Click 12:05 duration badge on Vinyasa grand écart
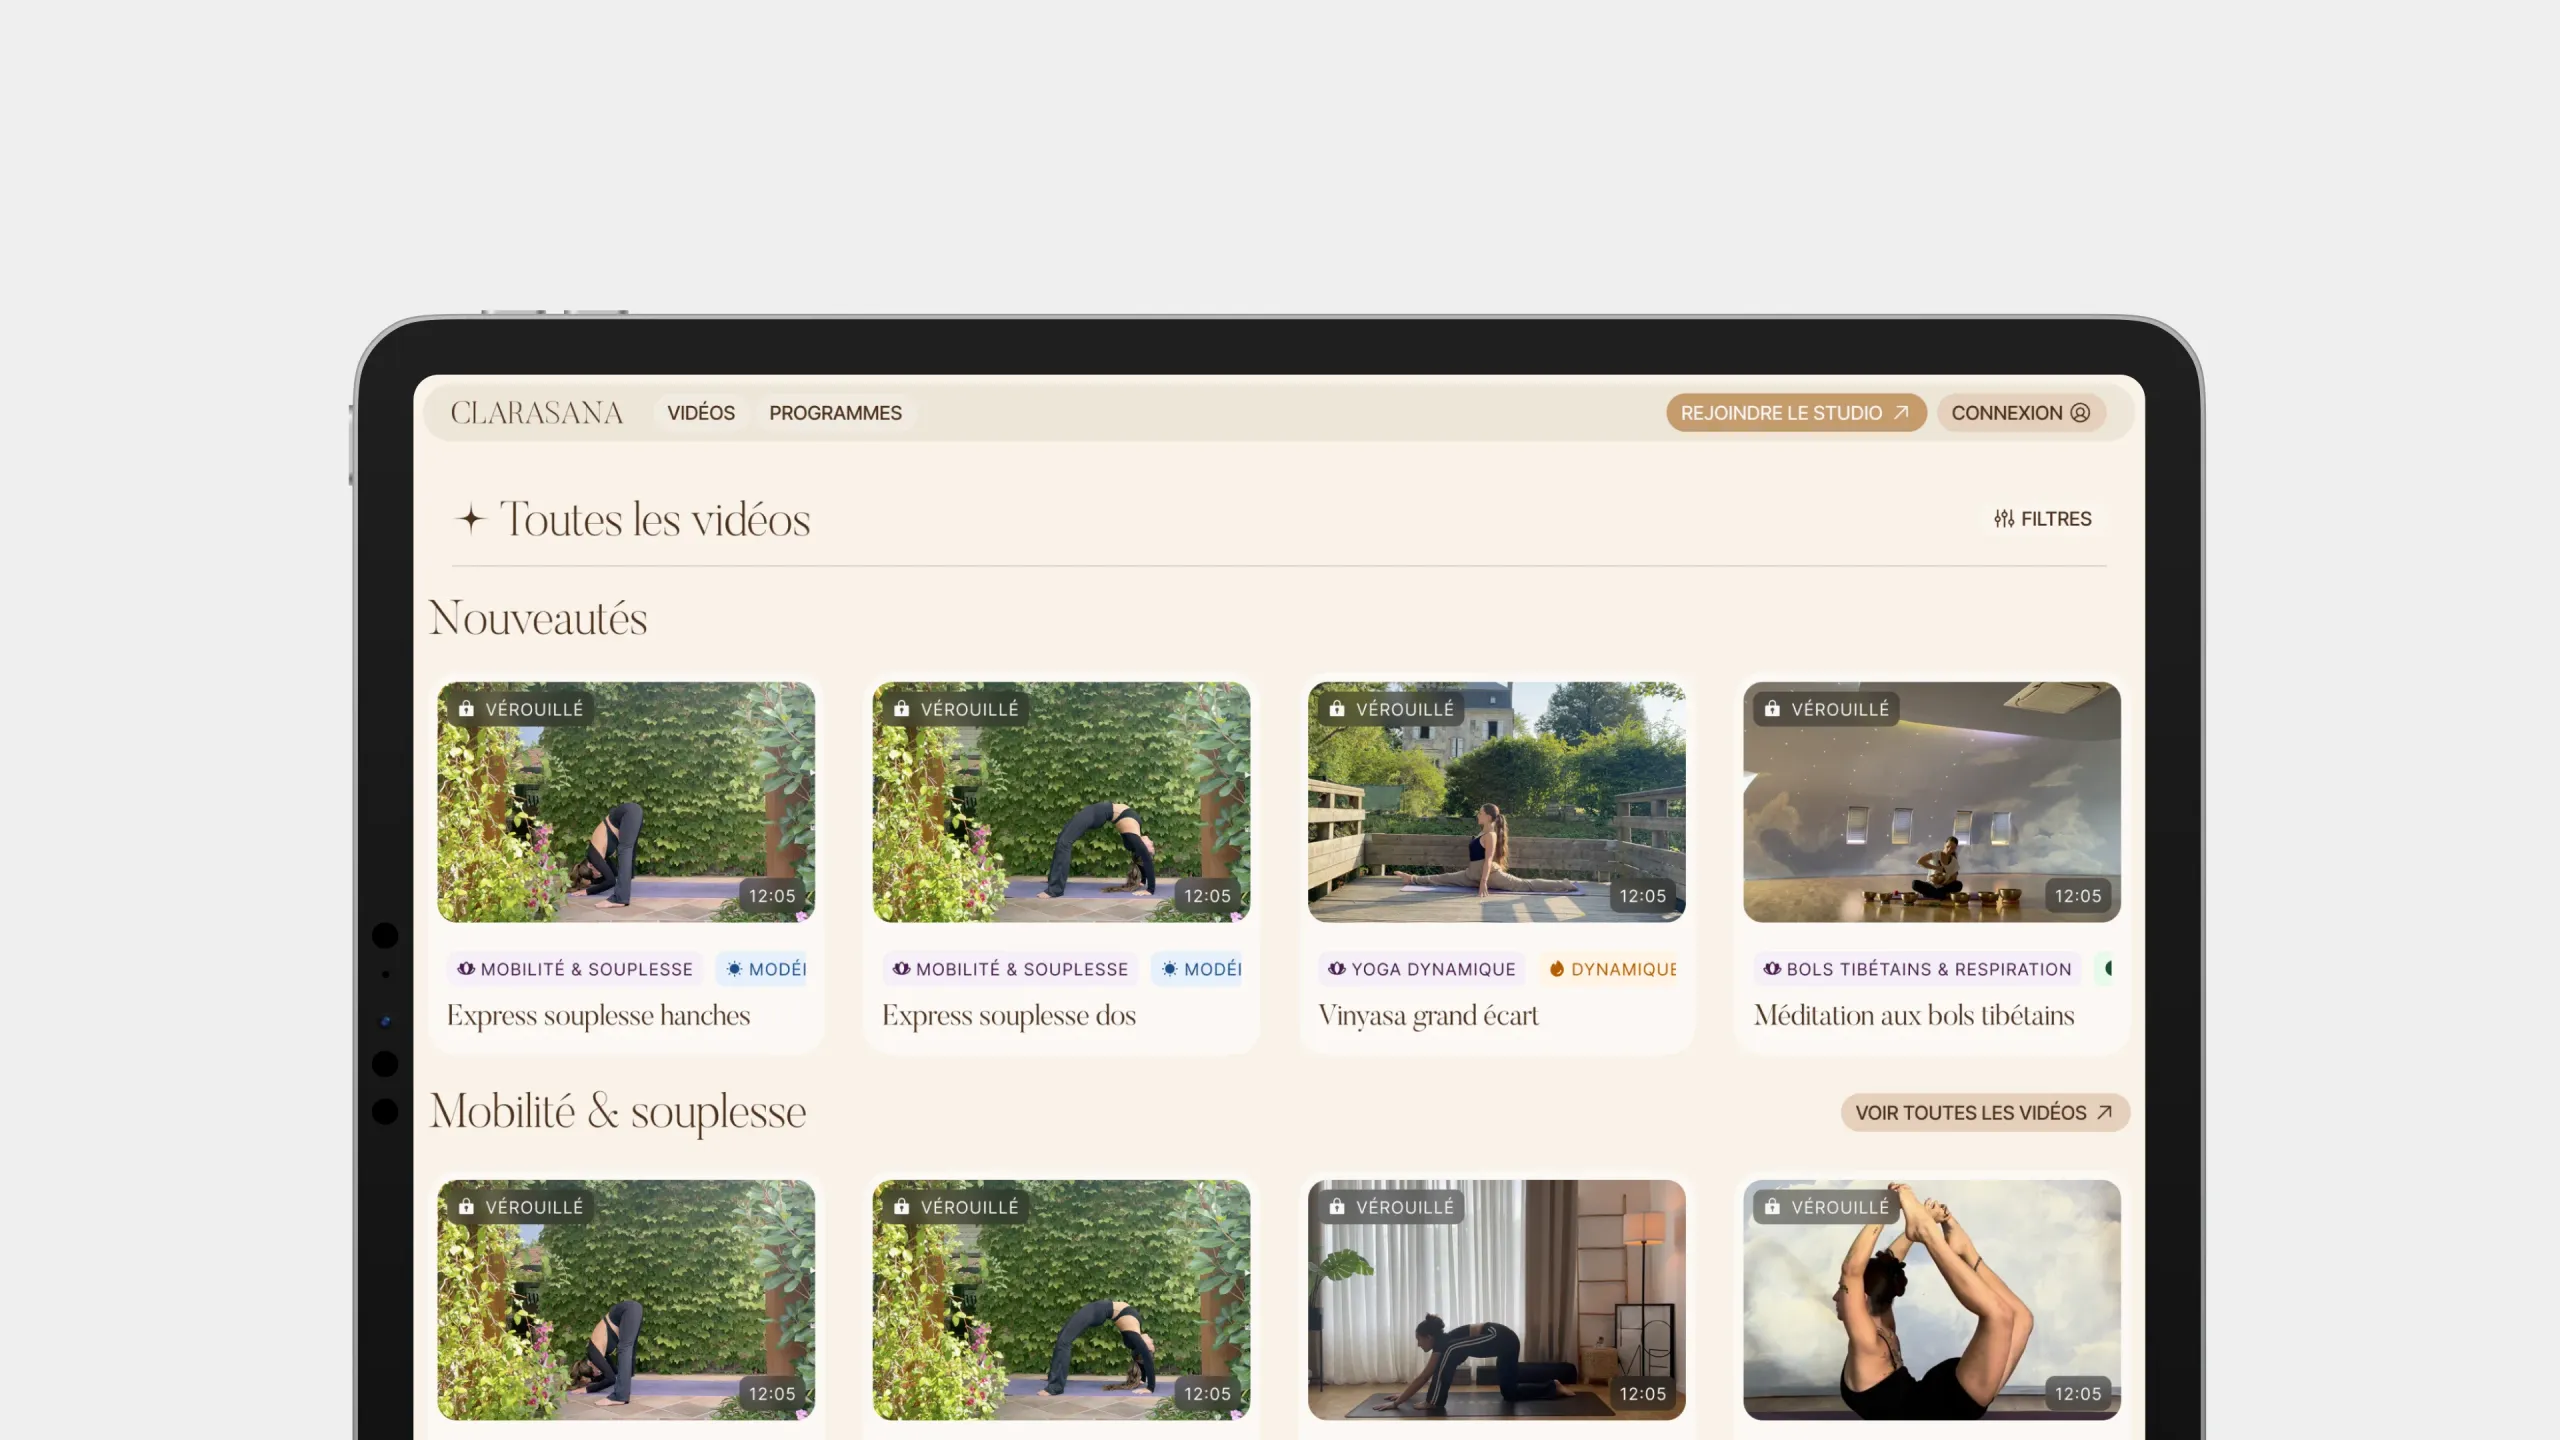The width and height of the screenshot is (2560, 1440). [1642, 896]
